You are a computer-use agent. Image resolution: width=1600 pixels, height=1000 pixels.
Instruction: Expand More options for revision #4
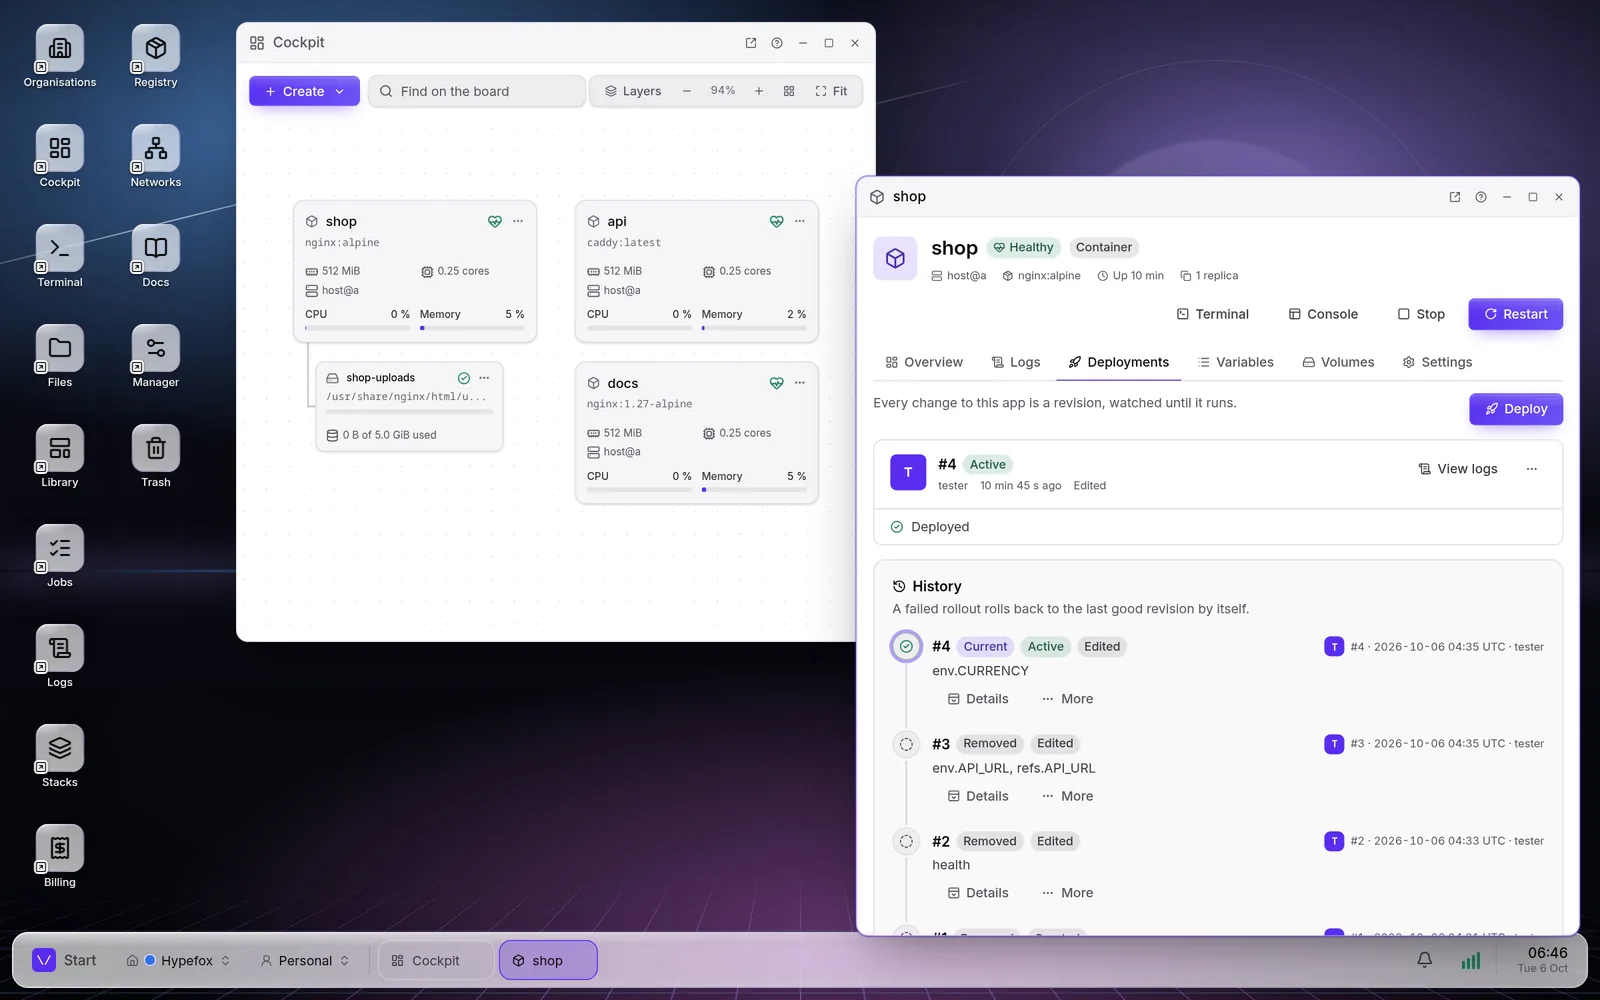[x=1067, y=699]
